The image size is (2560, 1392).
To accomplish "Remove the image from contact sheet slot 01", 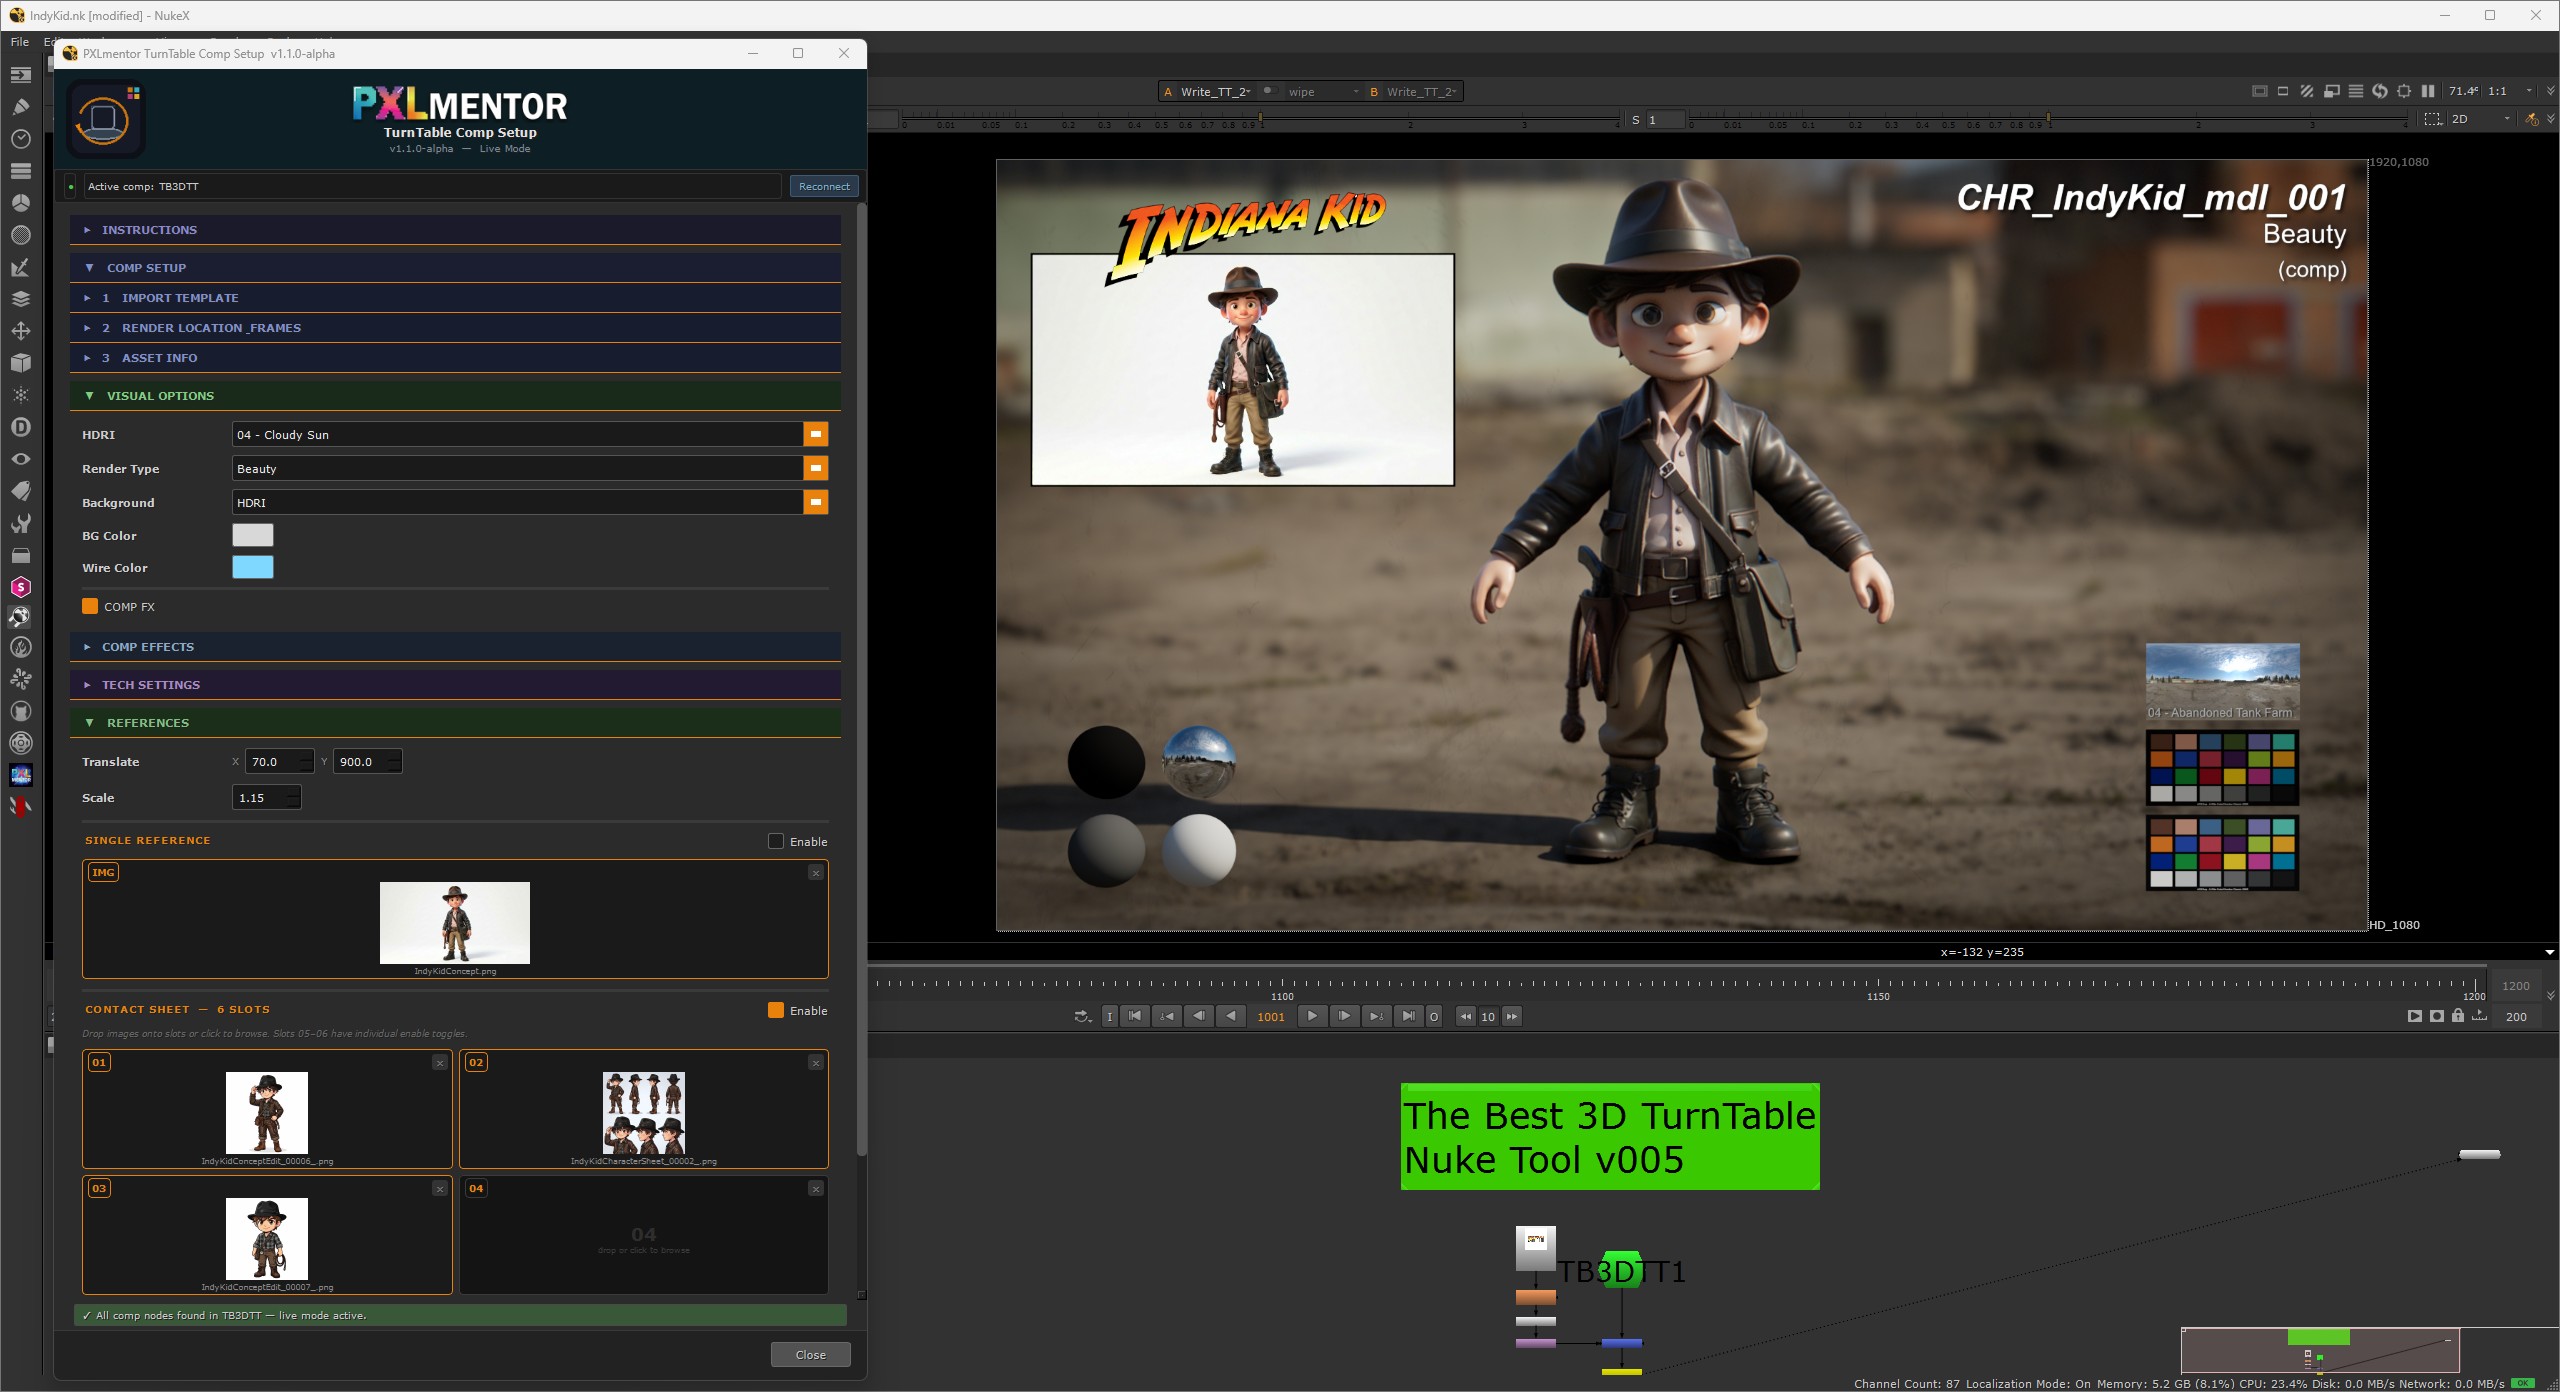I will click(439, 1063).
